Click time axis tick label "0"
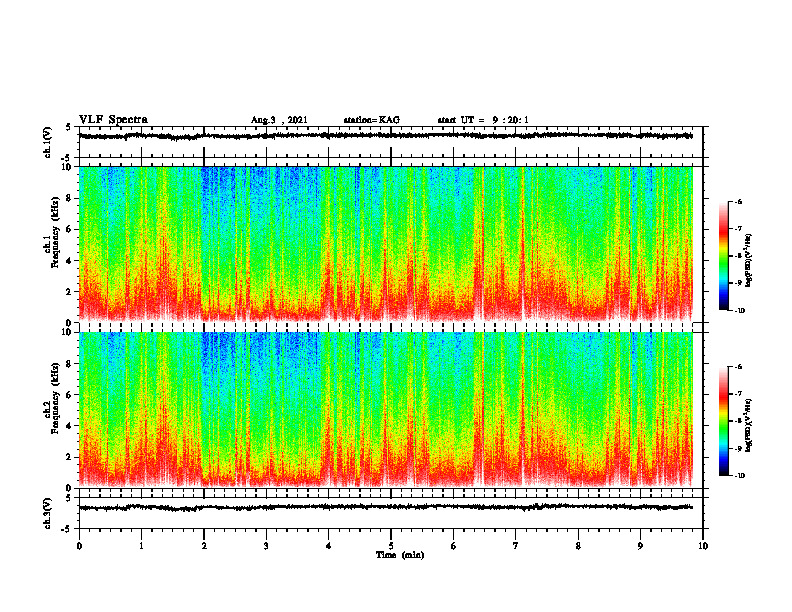The height and width of the screenshot is (612, 792). pyautogui.click(x=79, y=546)
